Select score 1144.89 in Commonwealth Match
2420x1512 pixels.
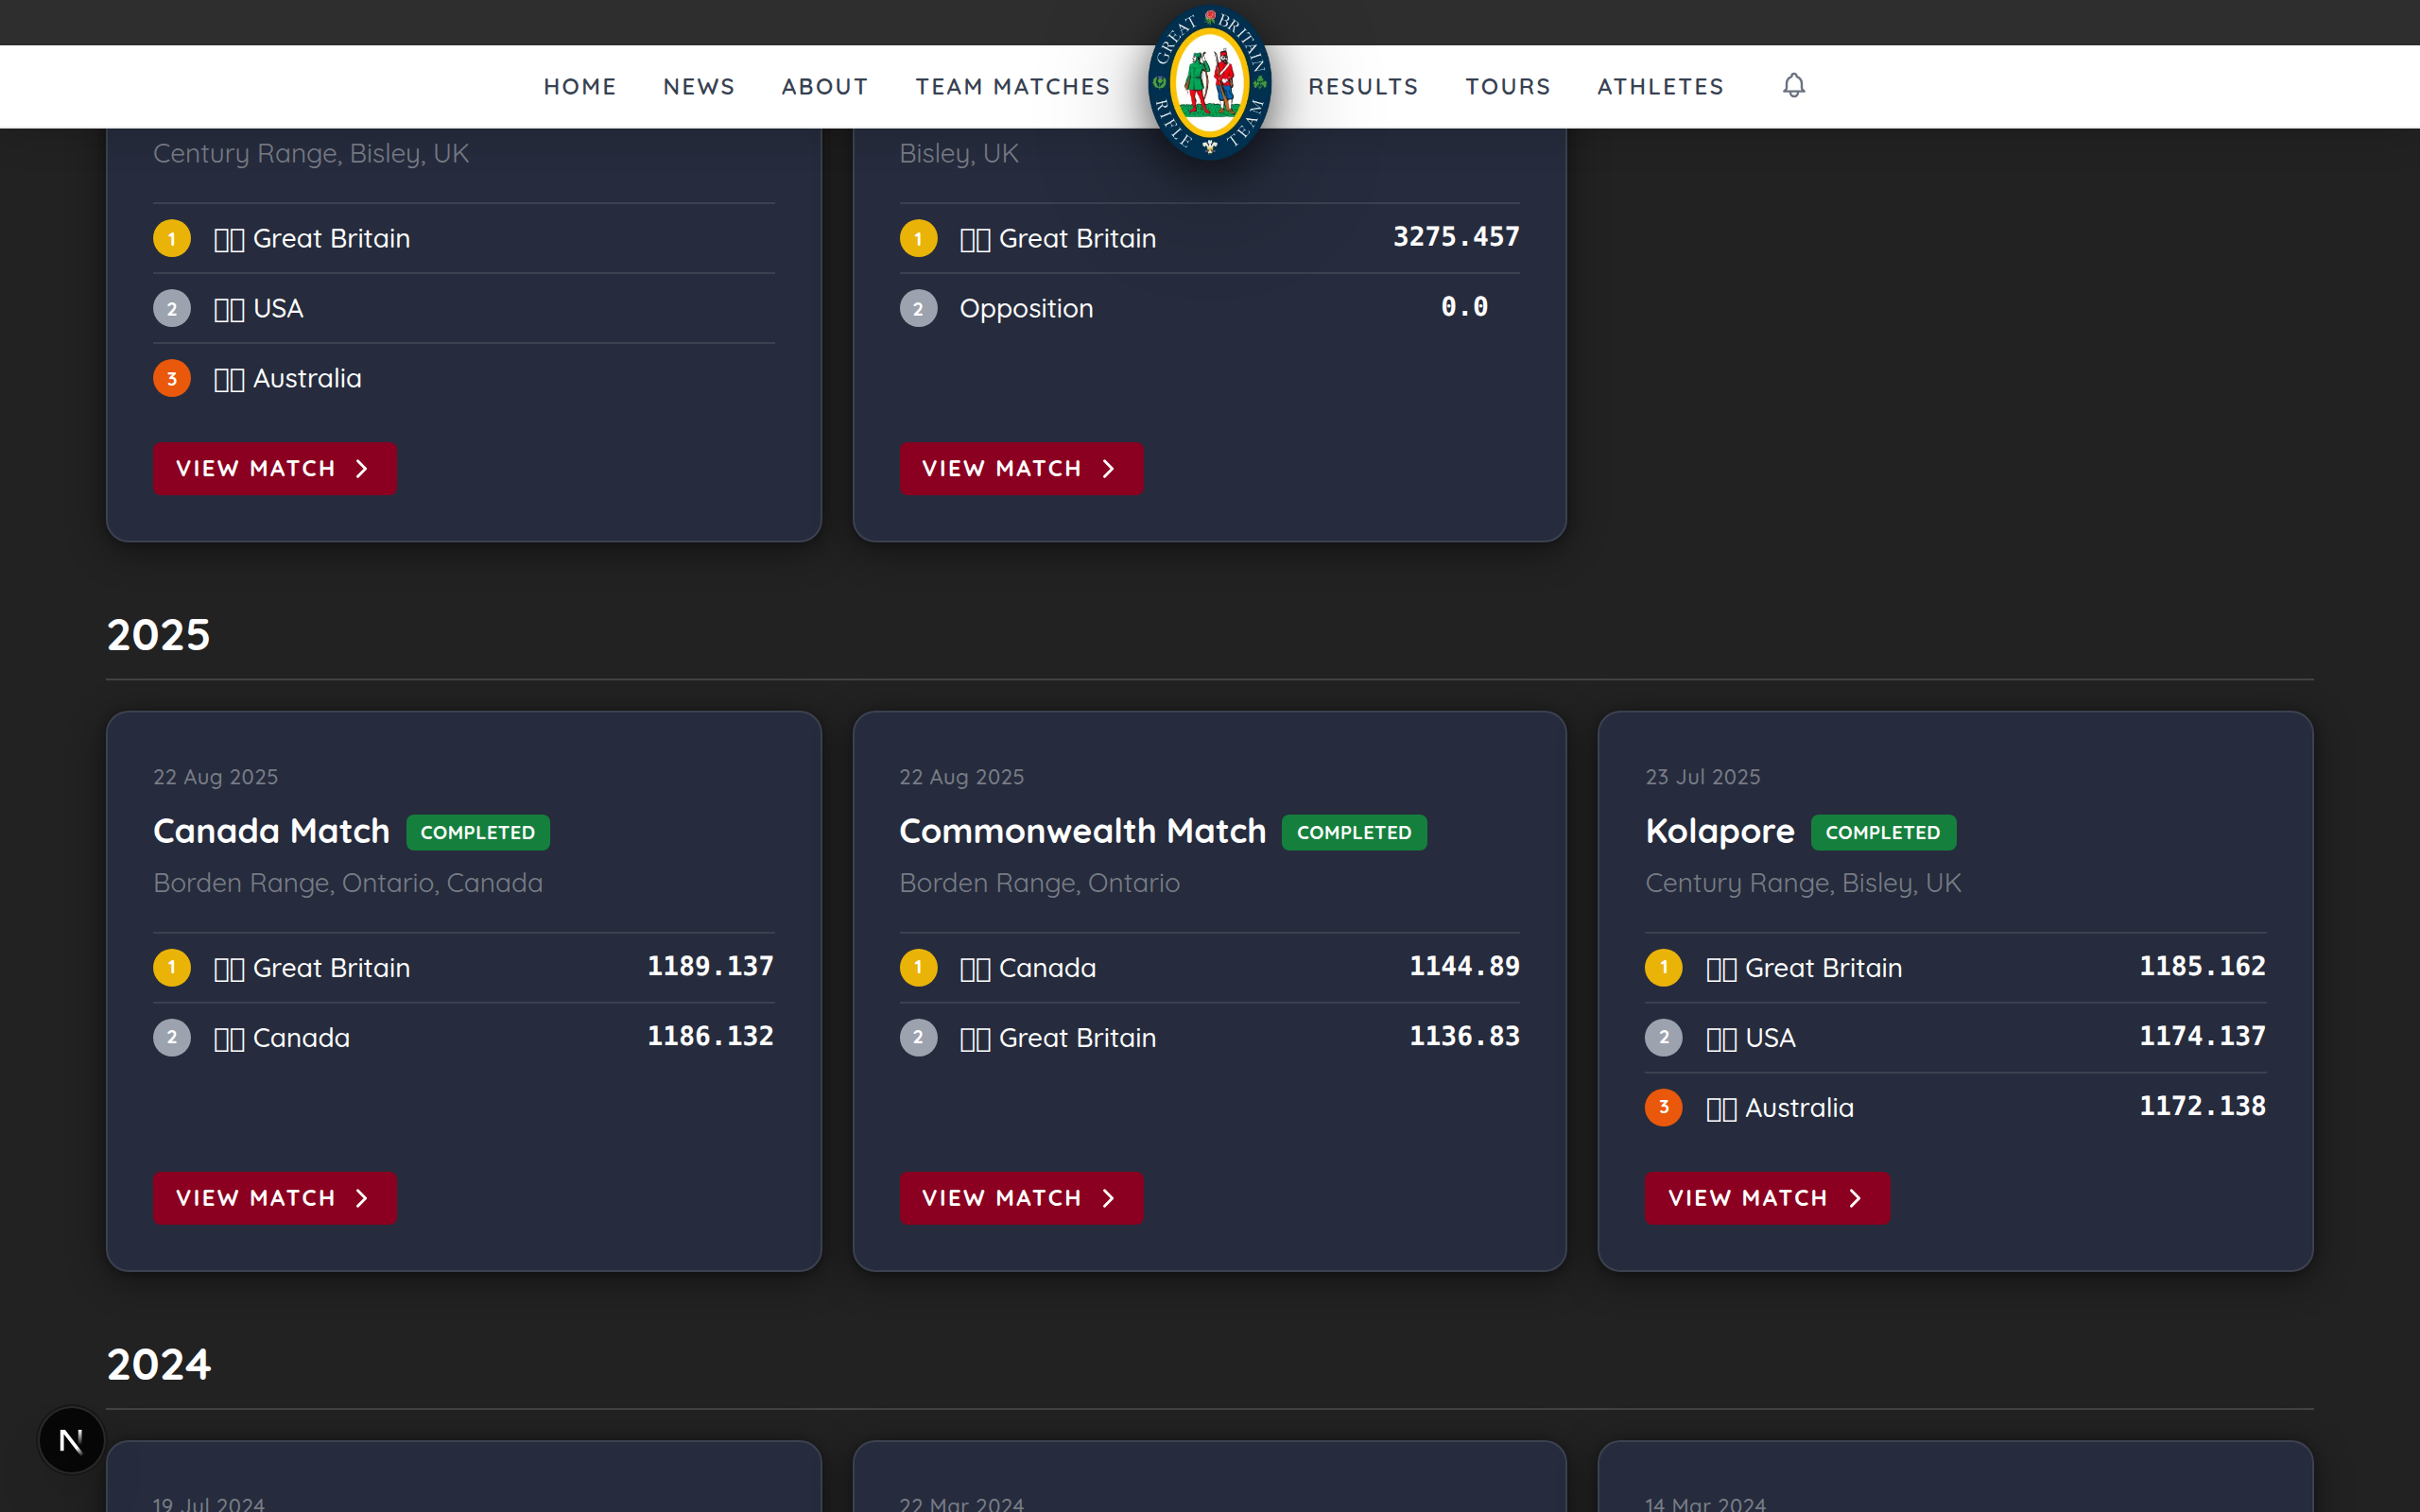point(1464,966)
